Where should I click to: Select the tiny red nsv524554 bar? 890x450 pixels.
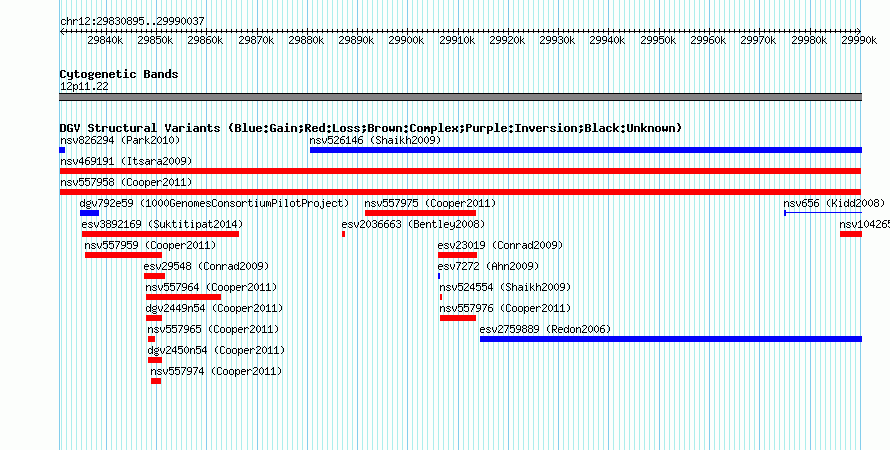[441, 297]
